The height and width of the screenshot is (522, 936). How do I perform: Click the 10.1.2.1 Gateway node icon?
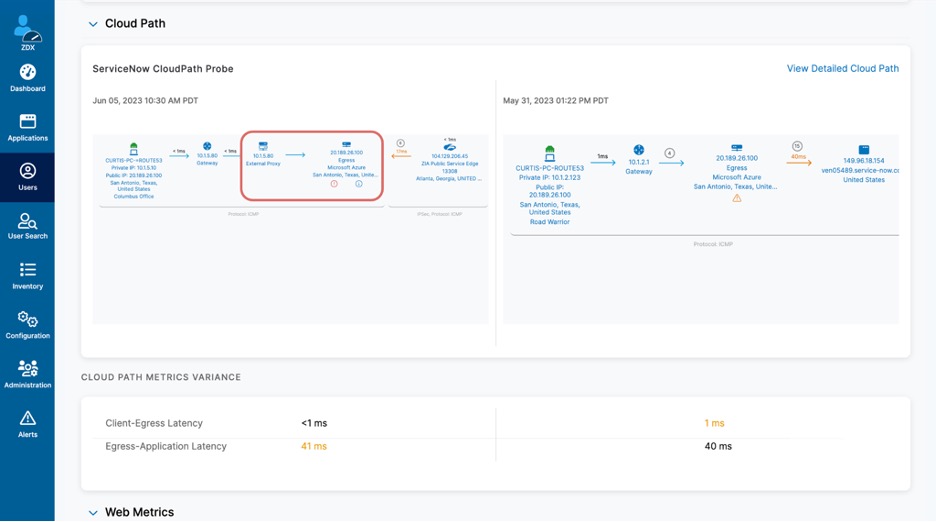pyautogui.click(x=639, y=150)
